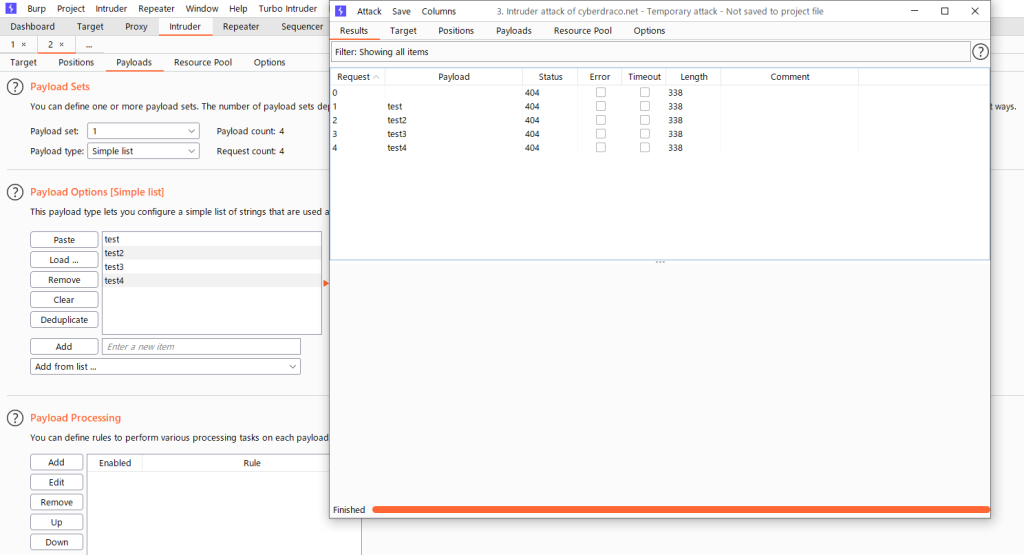Click the Payload Processing help icon
1024x555 pixels.
coord(15,418)
